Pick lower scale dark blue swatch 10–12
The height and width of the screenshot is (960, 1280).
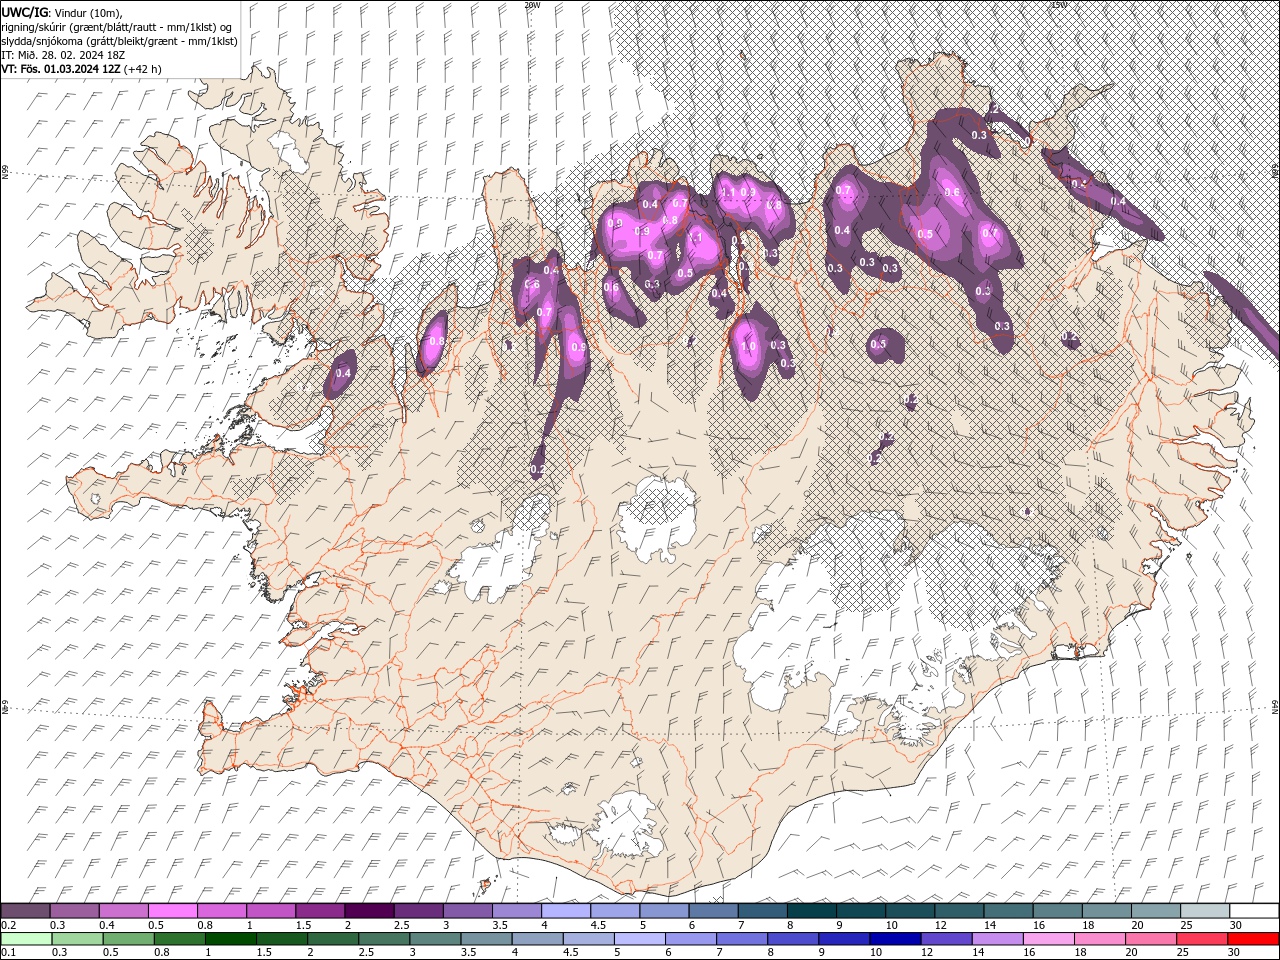(895, 939)
